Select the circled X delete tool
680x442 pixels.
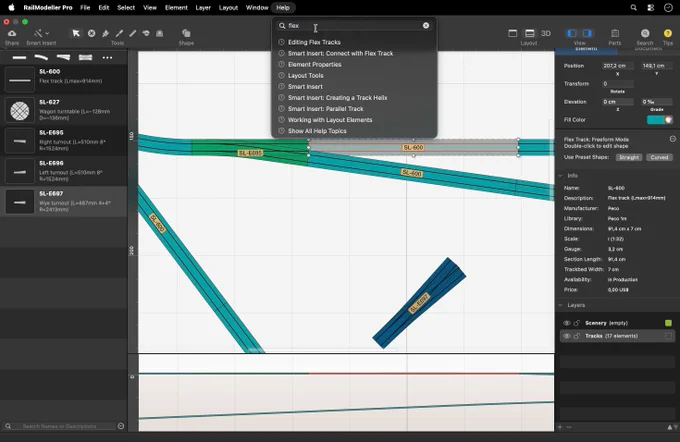click(92, 33)
